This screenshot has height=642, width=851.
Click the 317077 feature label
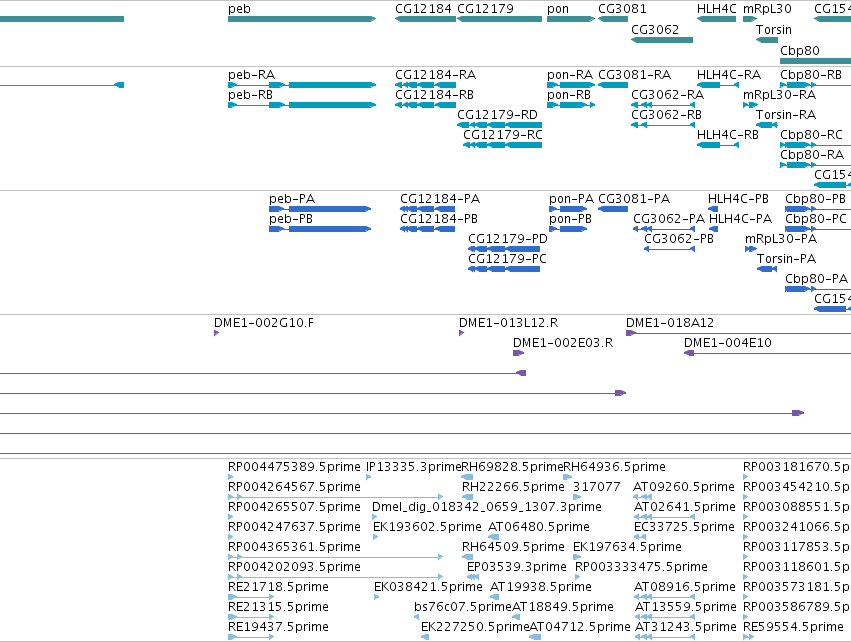pyautogui.click(x=596, y=486)
